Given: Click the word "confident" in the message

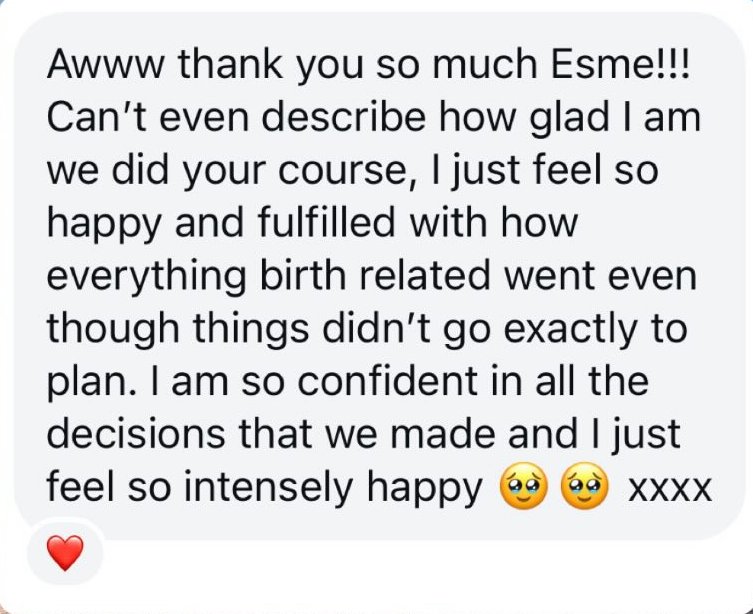Looking at the screenshot, I should (328, 383).
